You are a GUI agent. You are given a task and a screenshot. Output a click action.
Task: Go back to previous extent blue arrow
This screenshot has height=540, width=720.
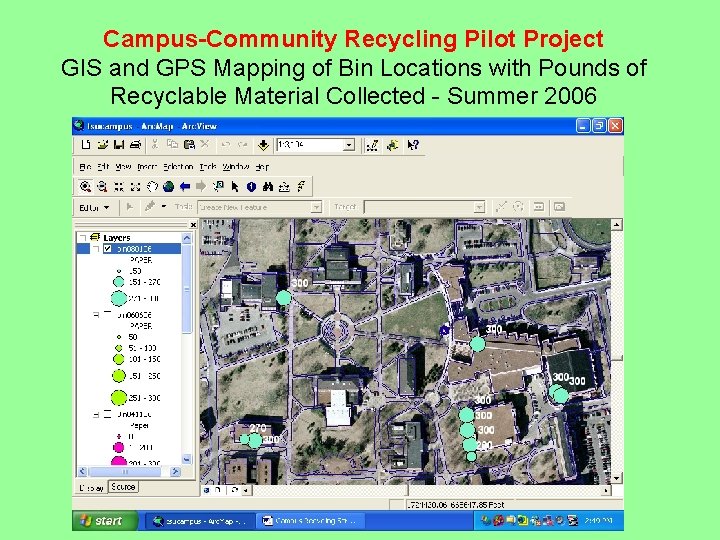click(185, 186)
